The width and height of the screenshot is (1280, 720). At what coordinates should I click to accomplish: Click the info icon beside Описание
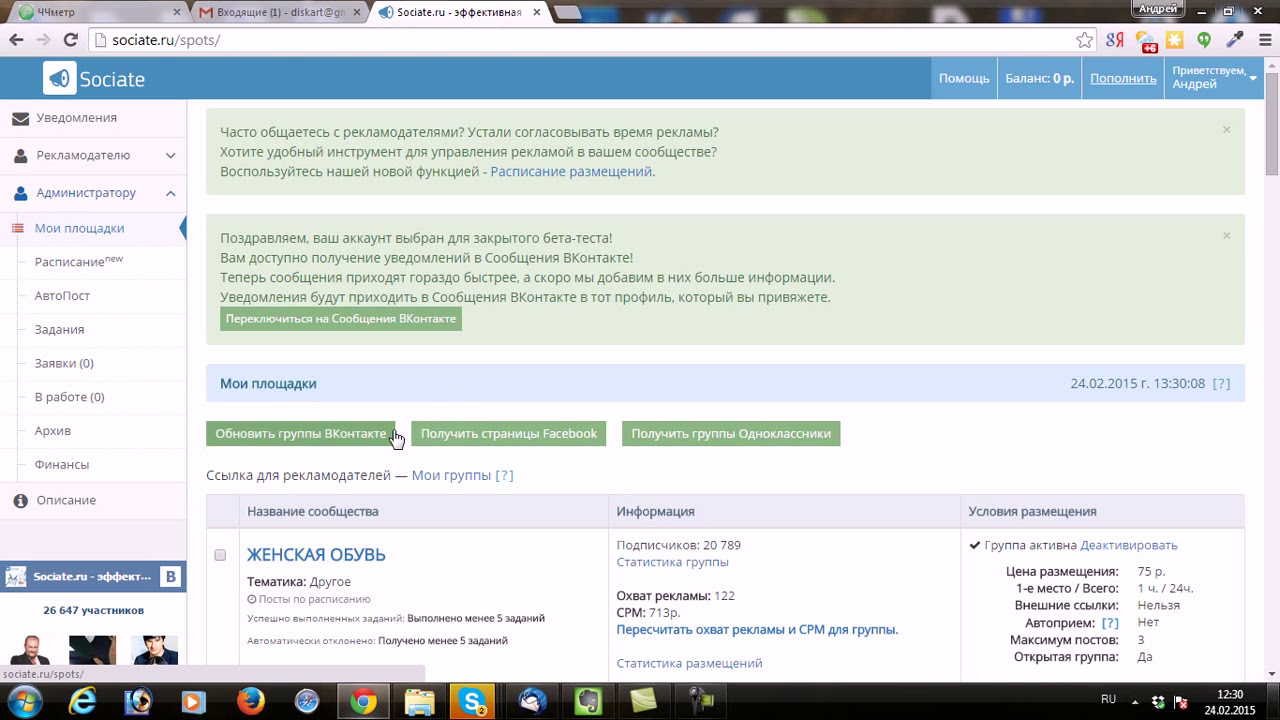[x=20, y=500]
